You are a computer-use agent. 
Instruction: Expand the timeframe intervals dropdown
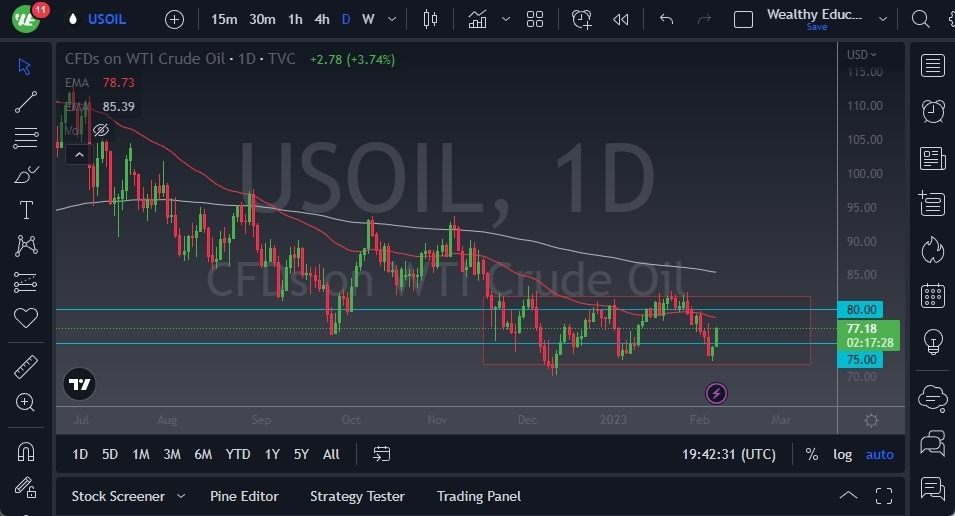coord(392,19)
